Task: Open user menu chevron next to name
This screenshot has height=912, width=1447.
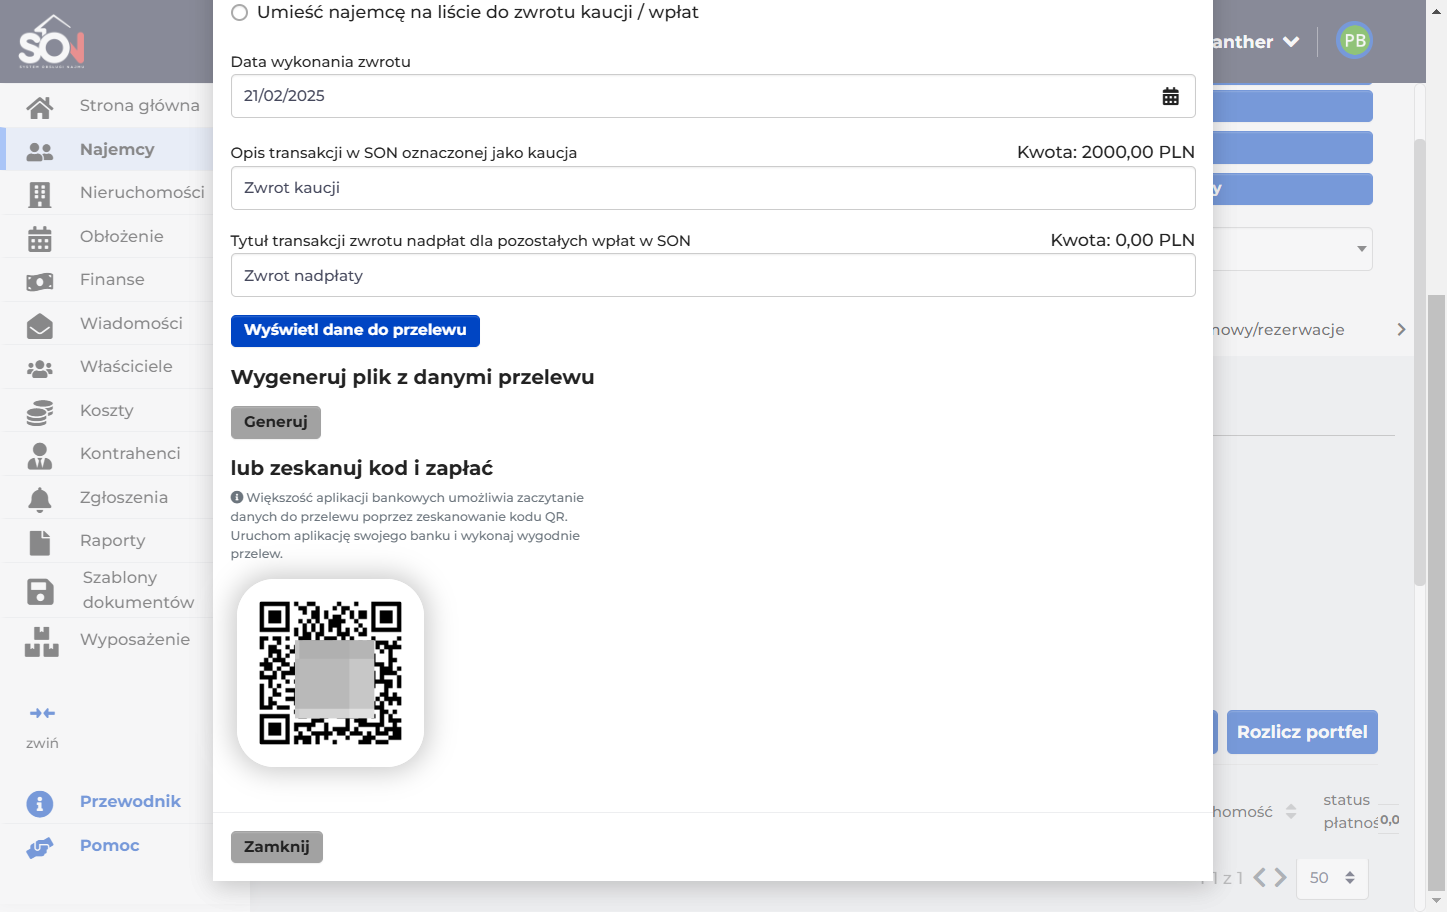Action: 1291,42
